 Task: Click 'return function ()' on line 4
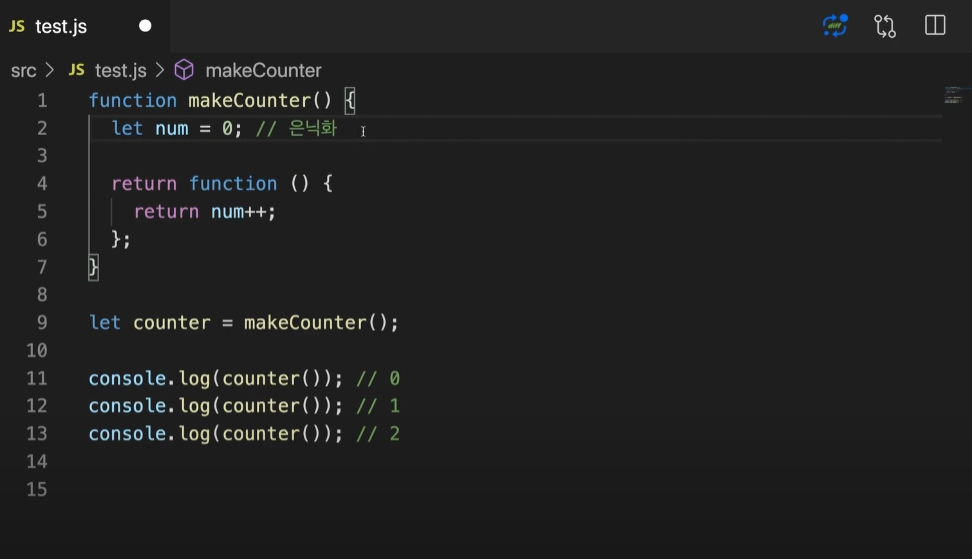pyautogui.click(x=210, y=183)
